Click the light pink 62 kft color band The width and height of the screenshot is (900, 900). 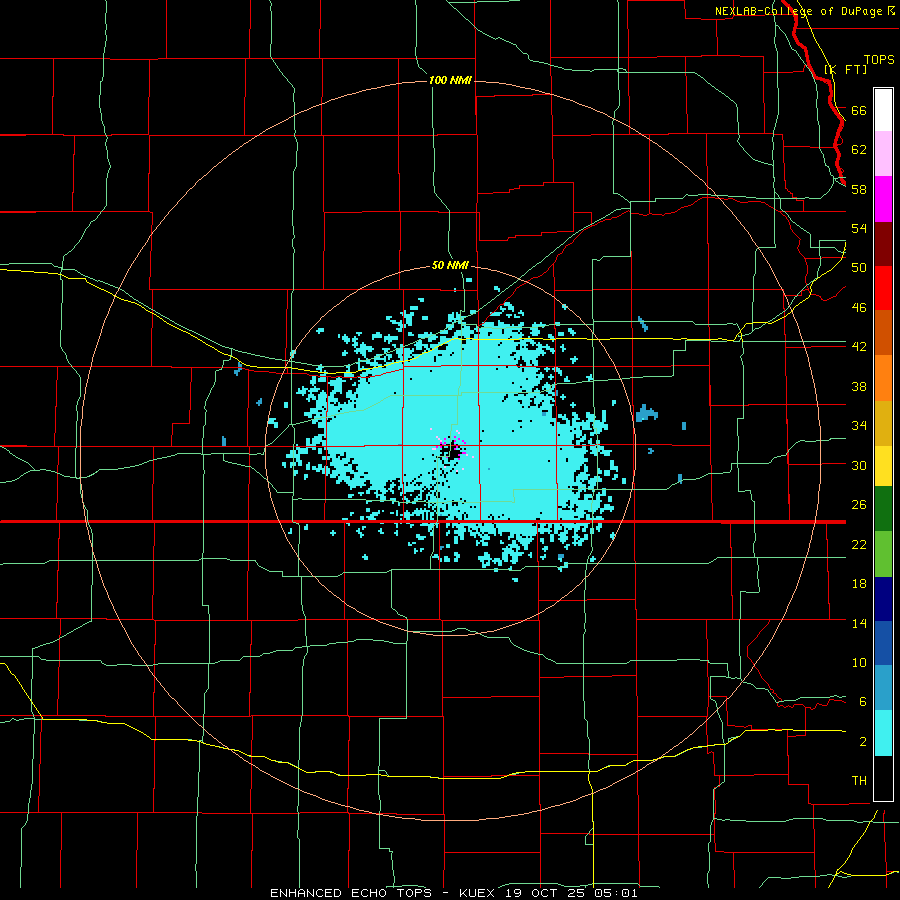(x=883, y=154)
